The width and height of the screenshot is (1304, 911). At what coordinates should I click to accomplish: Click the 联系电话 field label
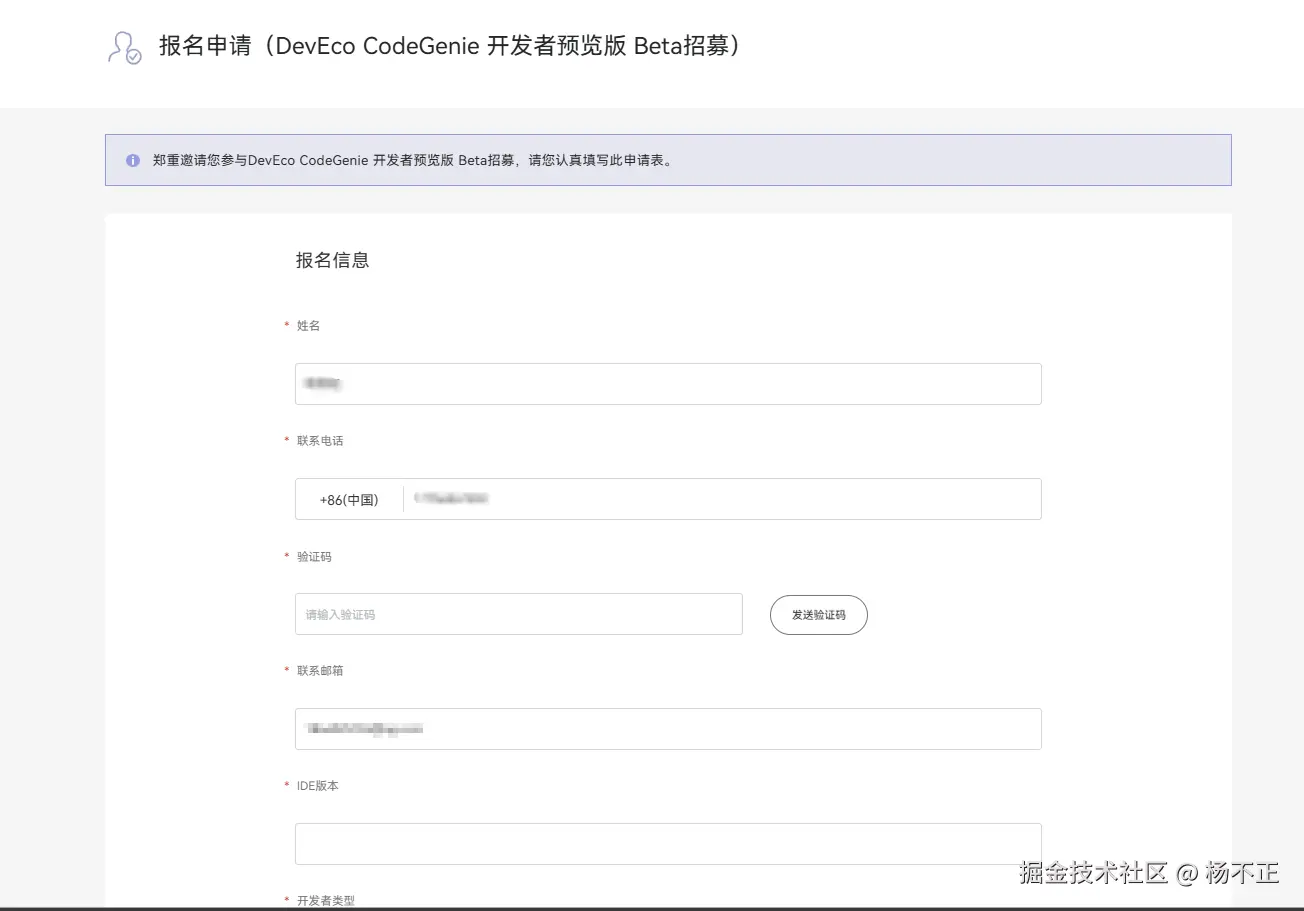point(320,441)
